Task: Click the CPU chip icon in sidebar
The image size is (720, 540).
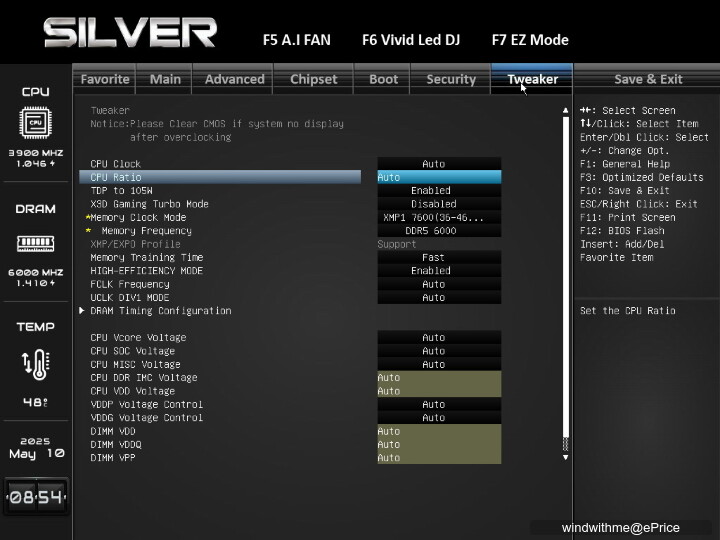Action: click(35, 123)
